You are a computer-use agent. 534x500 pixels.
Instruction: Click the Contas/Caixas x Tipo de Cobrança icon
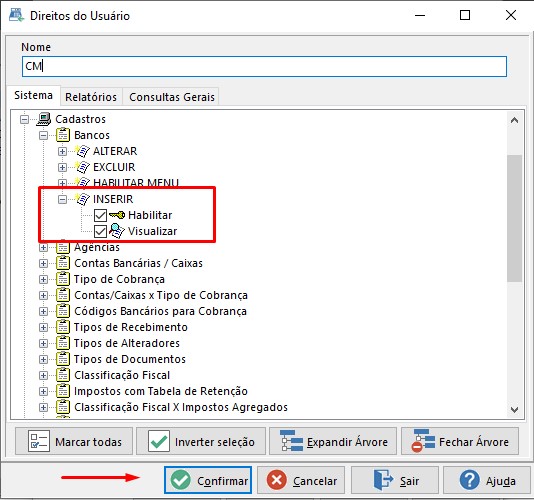click(x=63, y=295)
